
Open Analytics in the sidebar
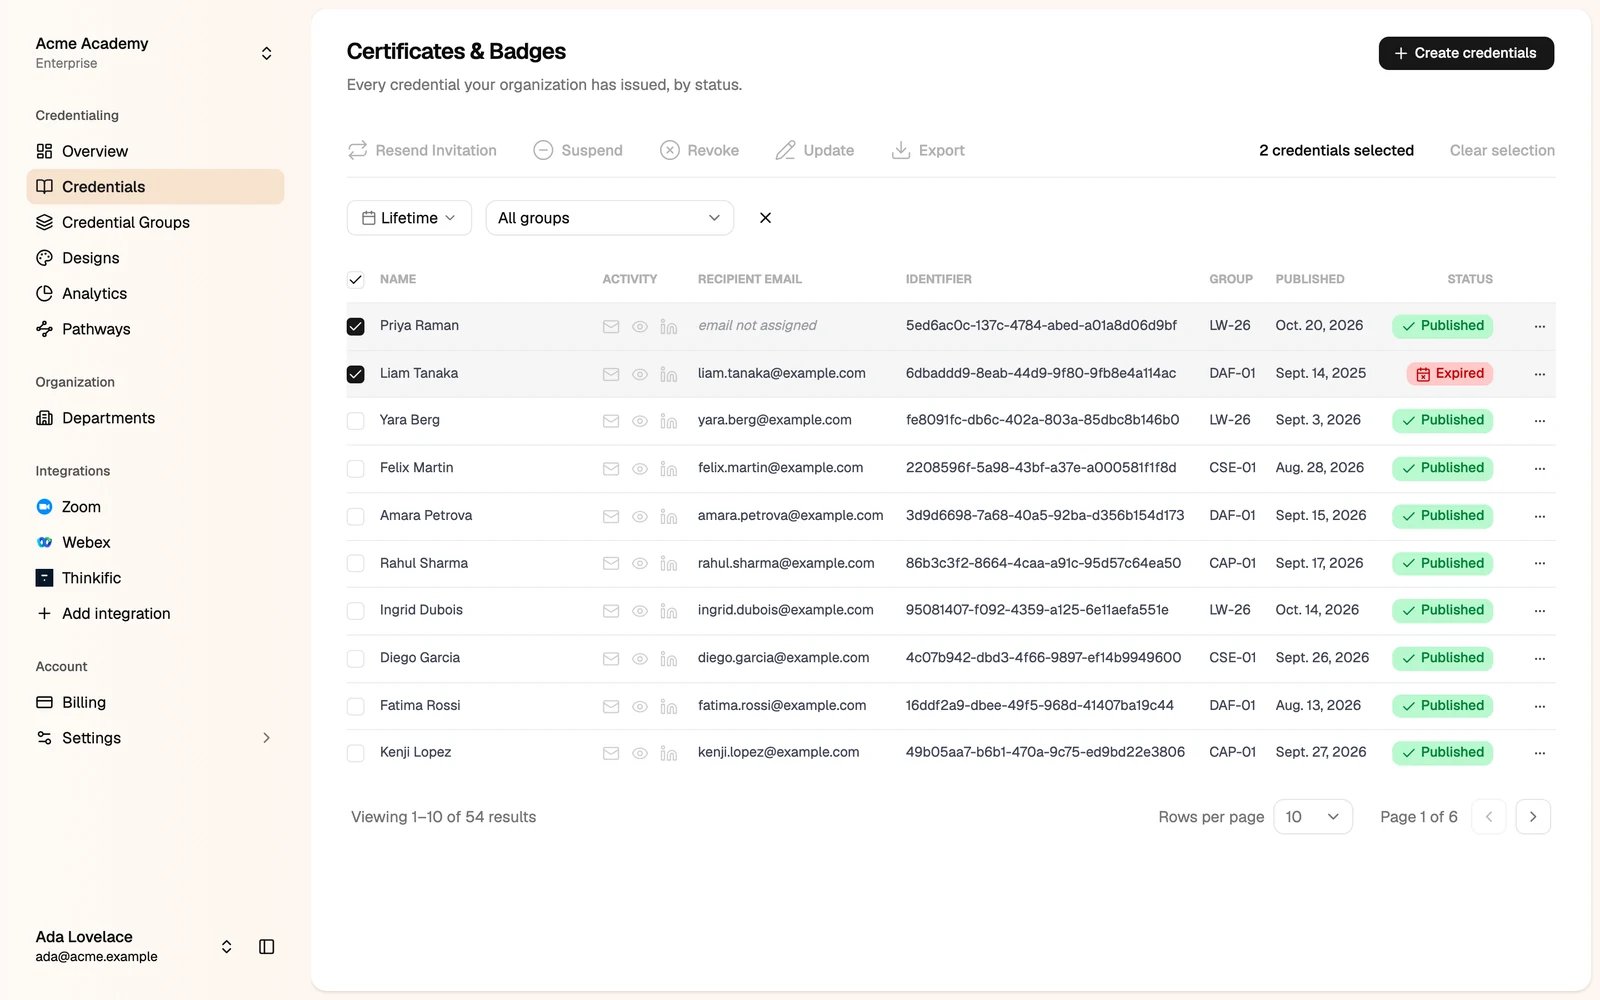(155, 293)
